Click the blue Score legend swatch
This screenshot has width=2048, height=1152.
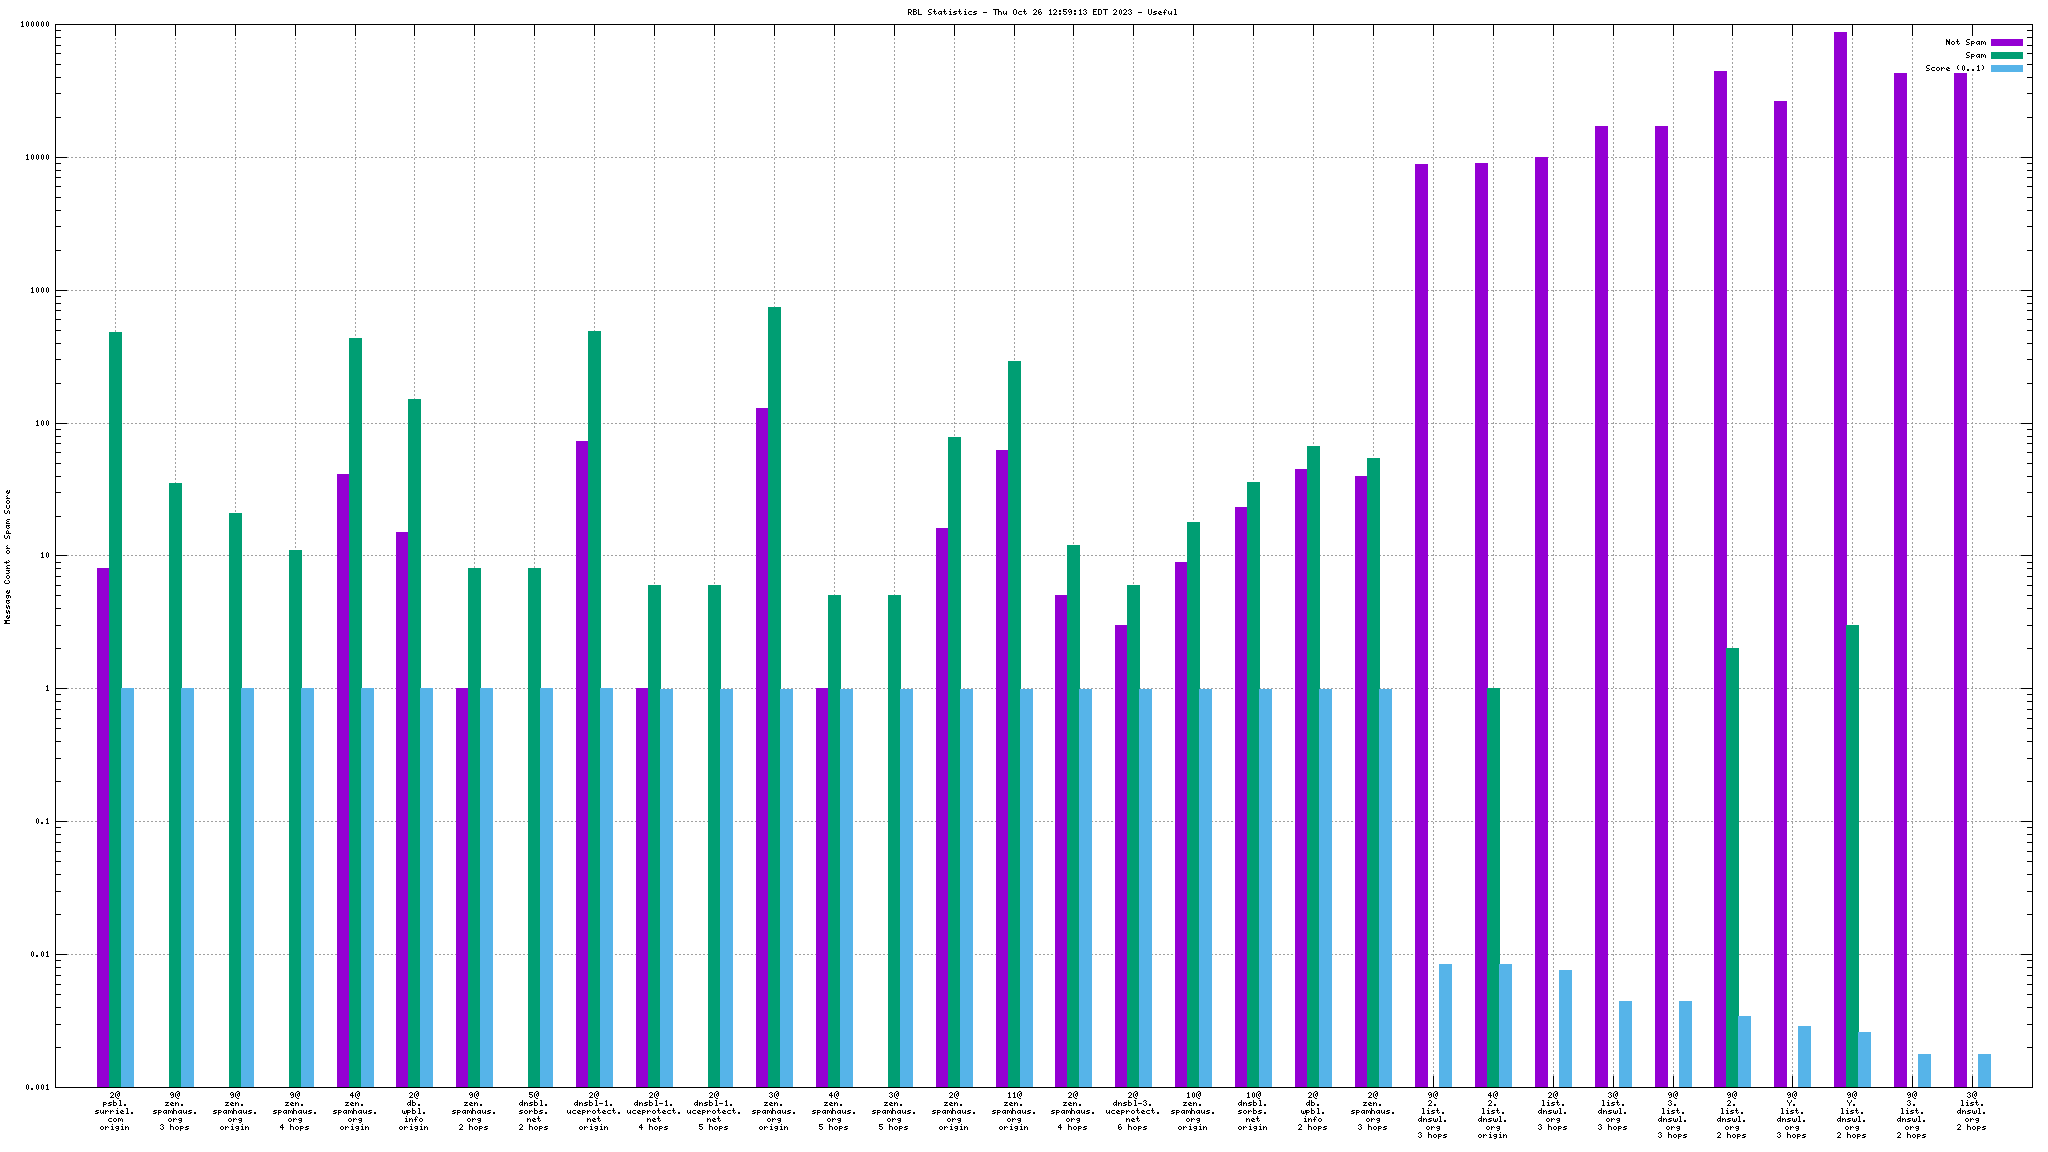(2006, 68)
